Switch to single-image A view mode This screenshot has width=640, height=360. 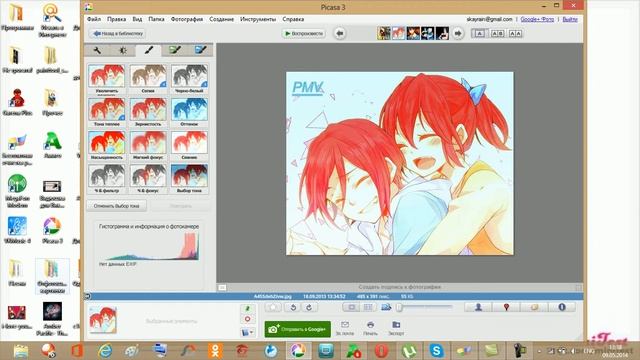pyautogui.click(x=480, y=33)
